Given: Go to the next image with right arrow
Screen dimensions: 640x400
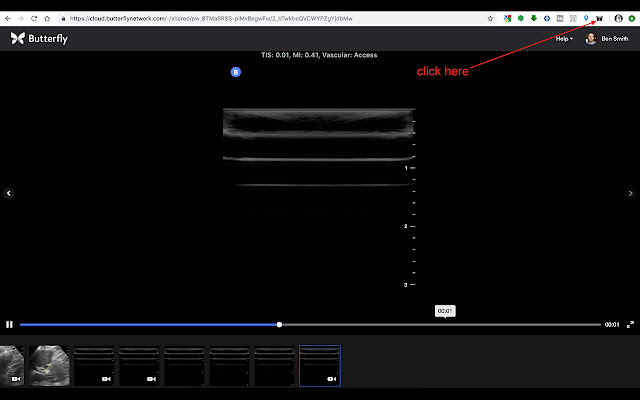Looking at the screenshot, I should [x=631, y=193].
